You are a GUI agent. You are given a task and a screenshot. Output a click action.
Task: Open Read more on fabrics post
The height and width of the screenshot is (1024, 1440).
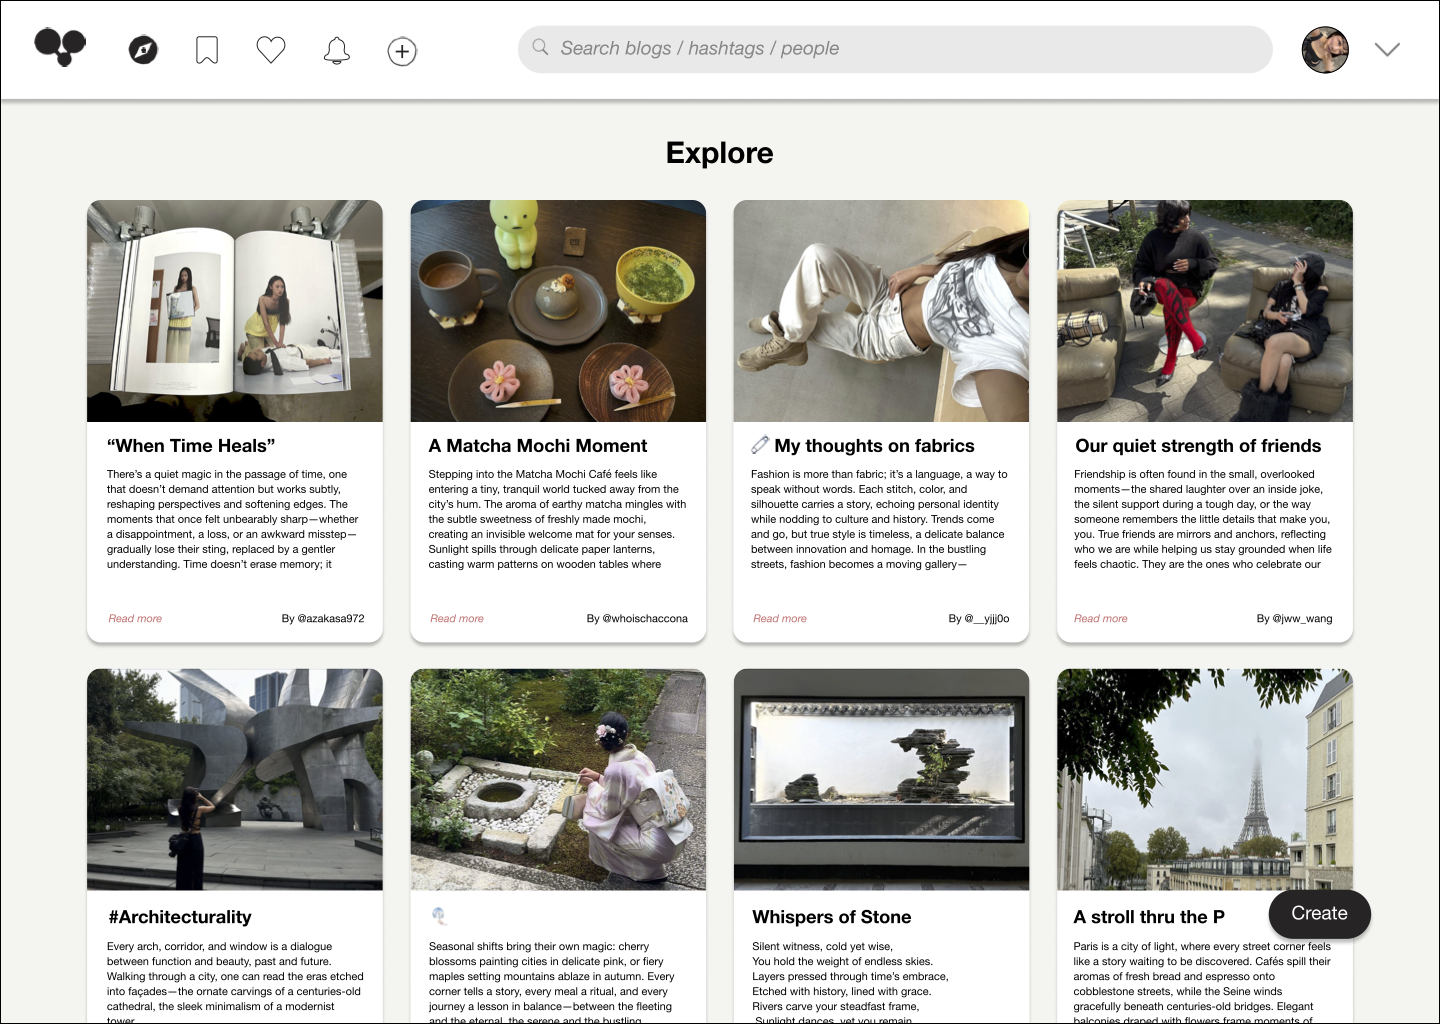click(780, 618)
